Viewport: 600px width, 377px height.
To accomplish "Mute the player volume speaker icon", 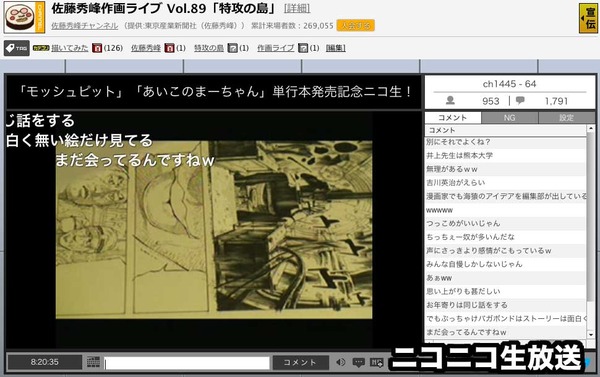I will (340, 362).
